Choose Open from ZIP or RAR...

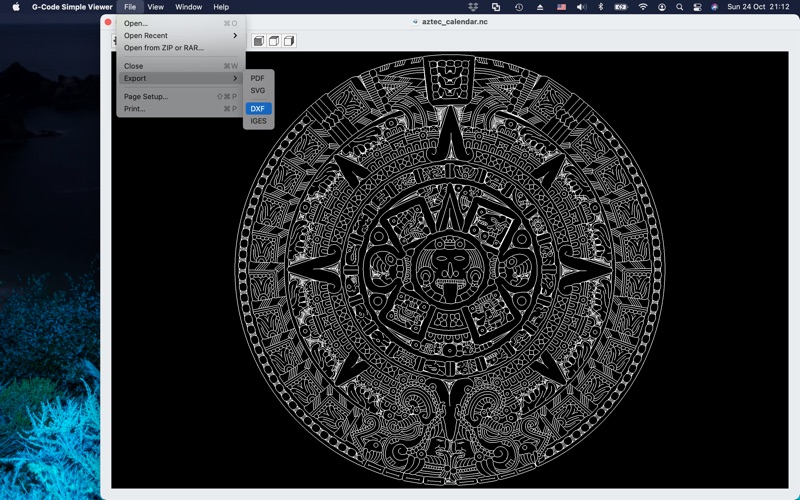pyautogui.click(x=181, y=48)
